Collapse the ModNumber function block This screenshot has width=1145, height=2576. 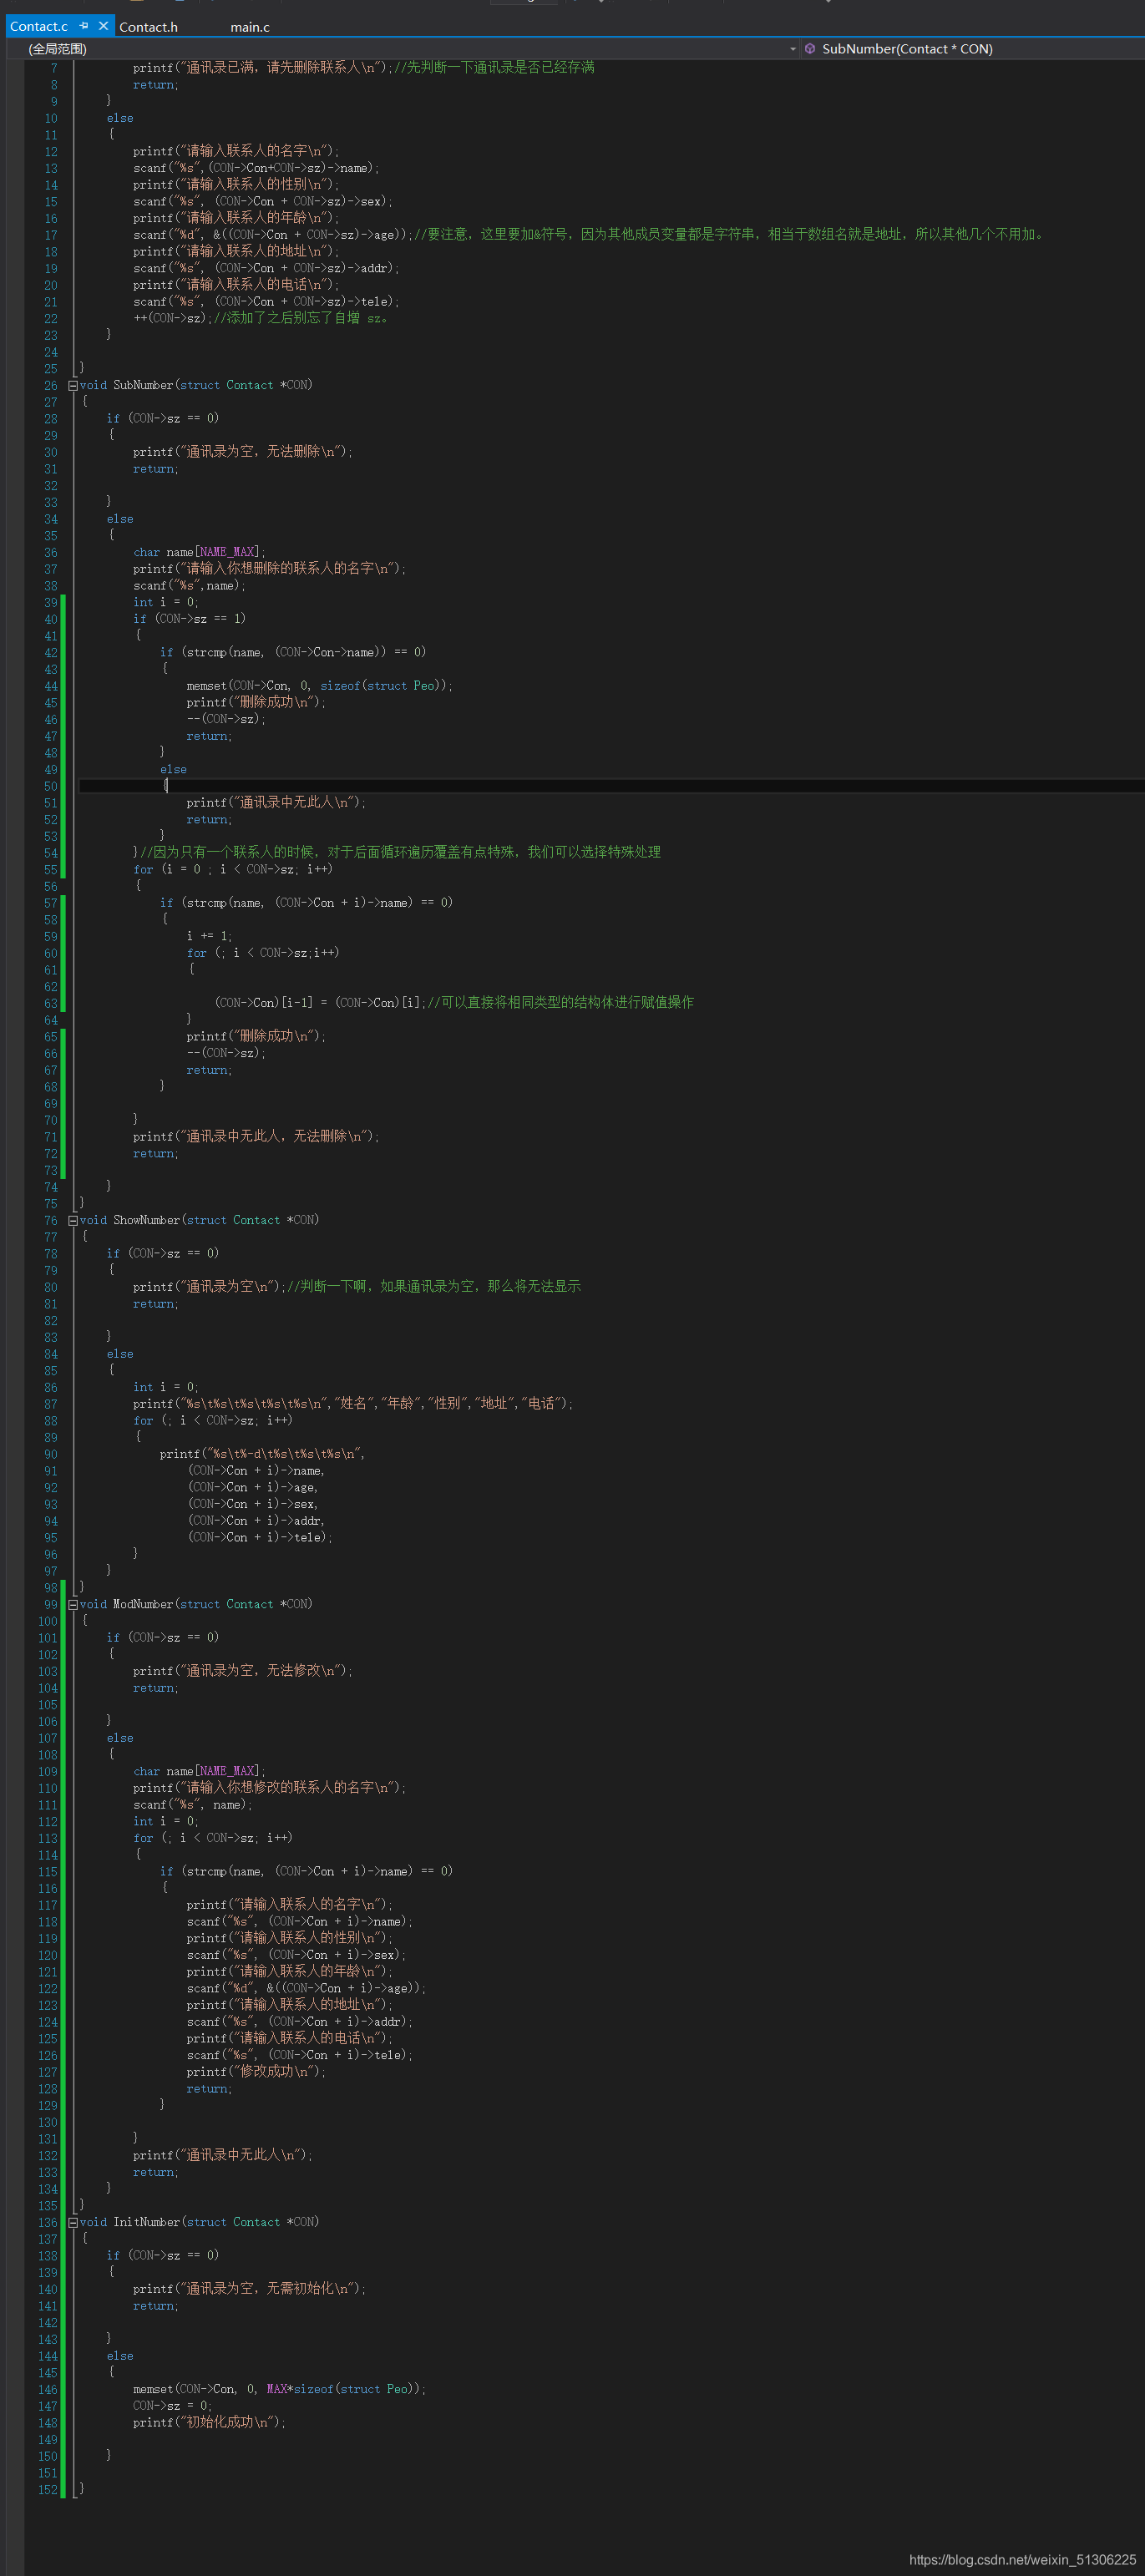pyautogui.click(x=73, y=1604)
